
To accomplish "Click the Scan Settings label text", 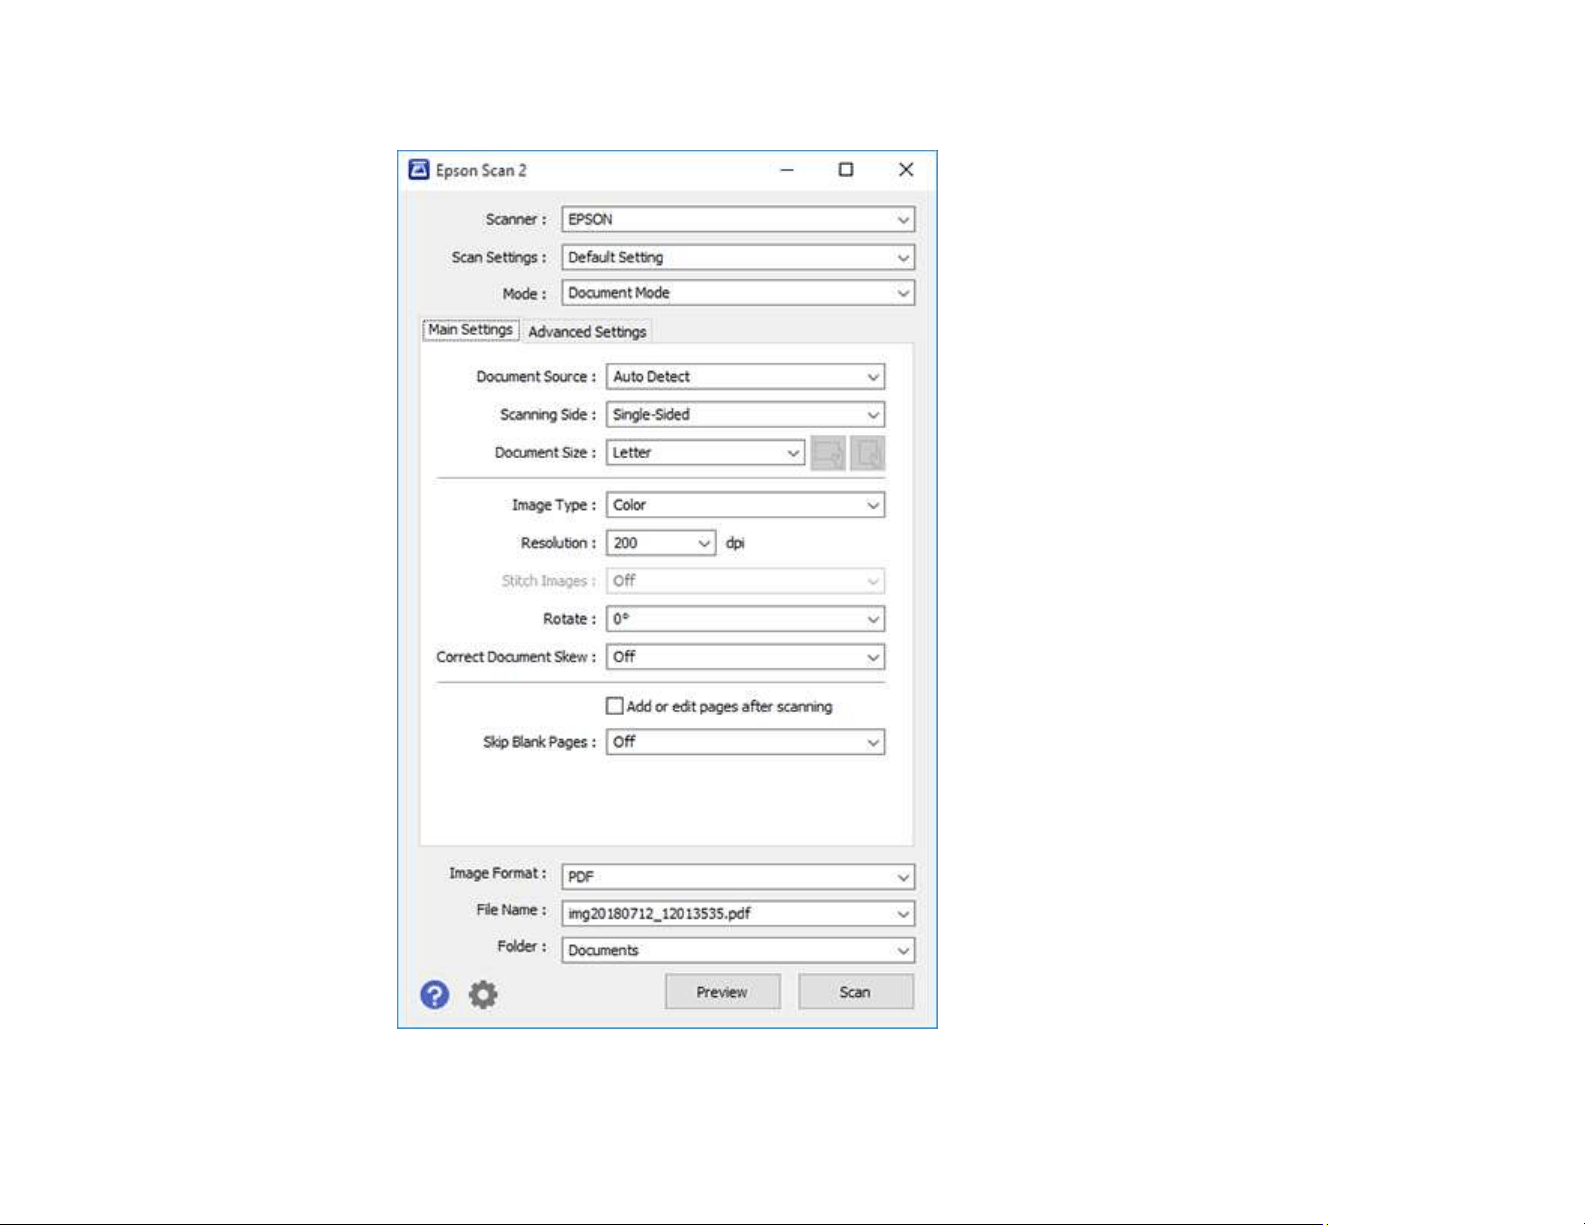I will (x=499, y=257).
